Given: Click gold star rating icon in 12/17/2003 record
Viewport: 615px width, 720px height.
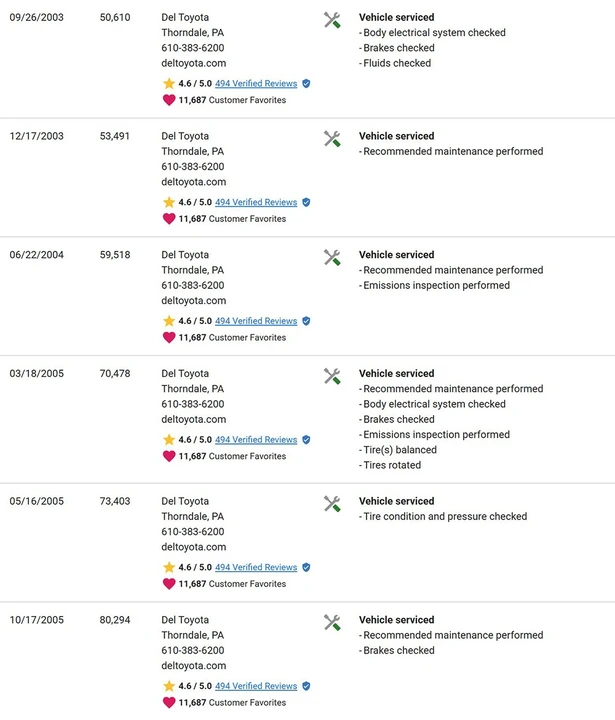Looking at the screenshot, I should tap(169, 202).
